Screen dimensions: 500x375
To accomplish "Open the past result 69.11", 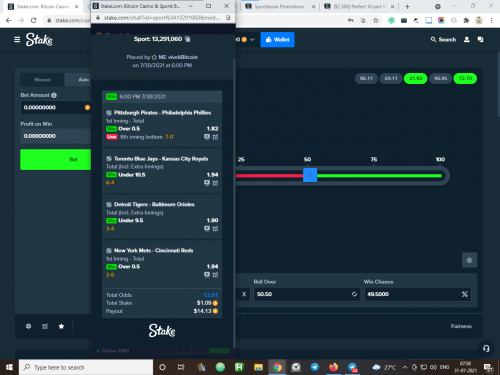I will click(391, 78).
